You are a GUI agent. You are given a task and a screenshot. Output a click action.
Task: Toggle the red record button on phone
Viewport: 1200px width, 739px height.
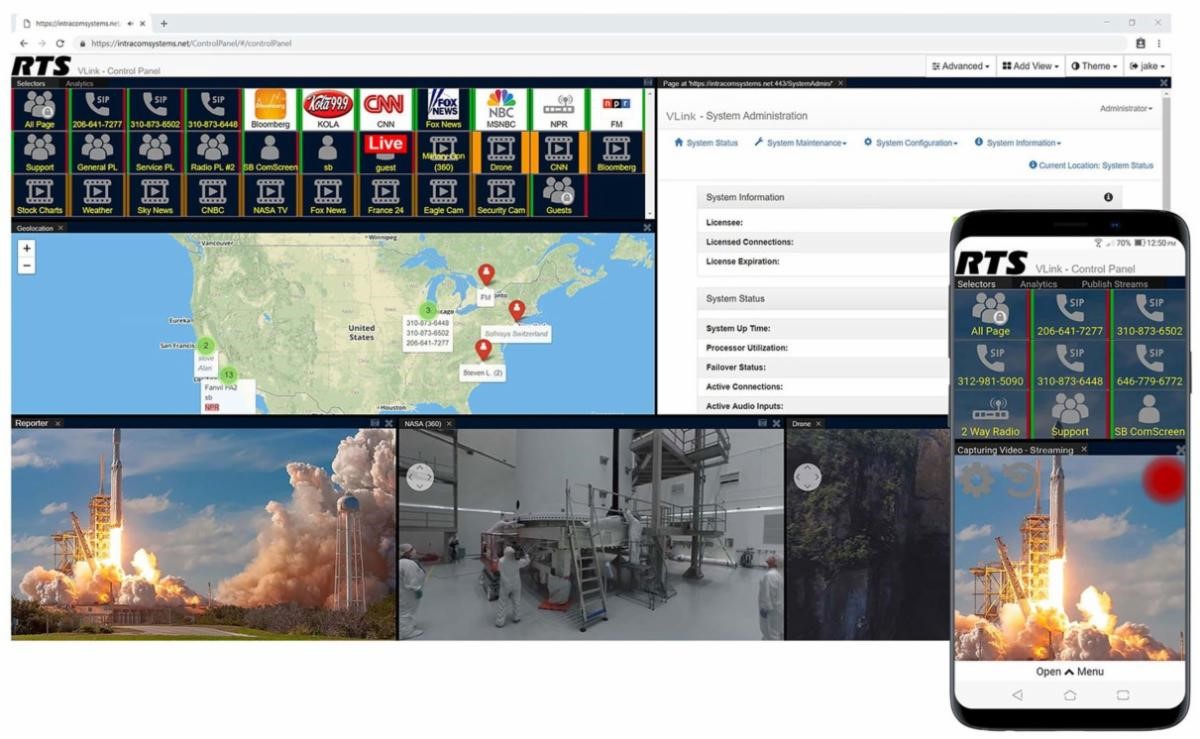point(1164,480)
